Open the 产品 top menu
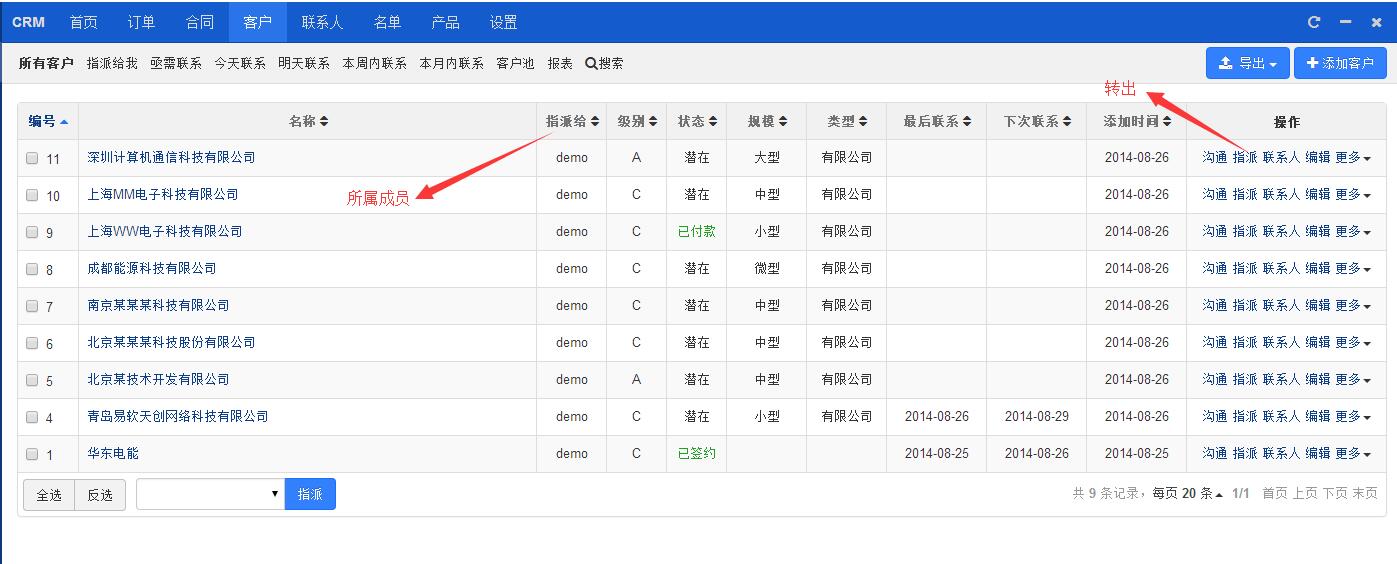 coord(445,22)
